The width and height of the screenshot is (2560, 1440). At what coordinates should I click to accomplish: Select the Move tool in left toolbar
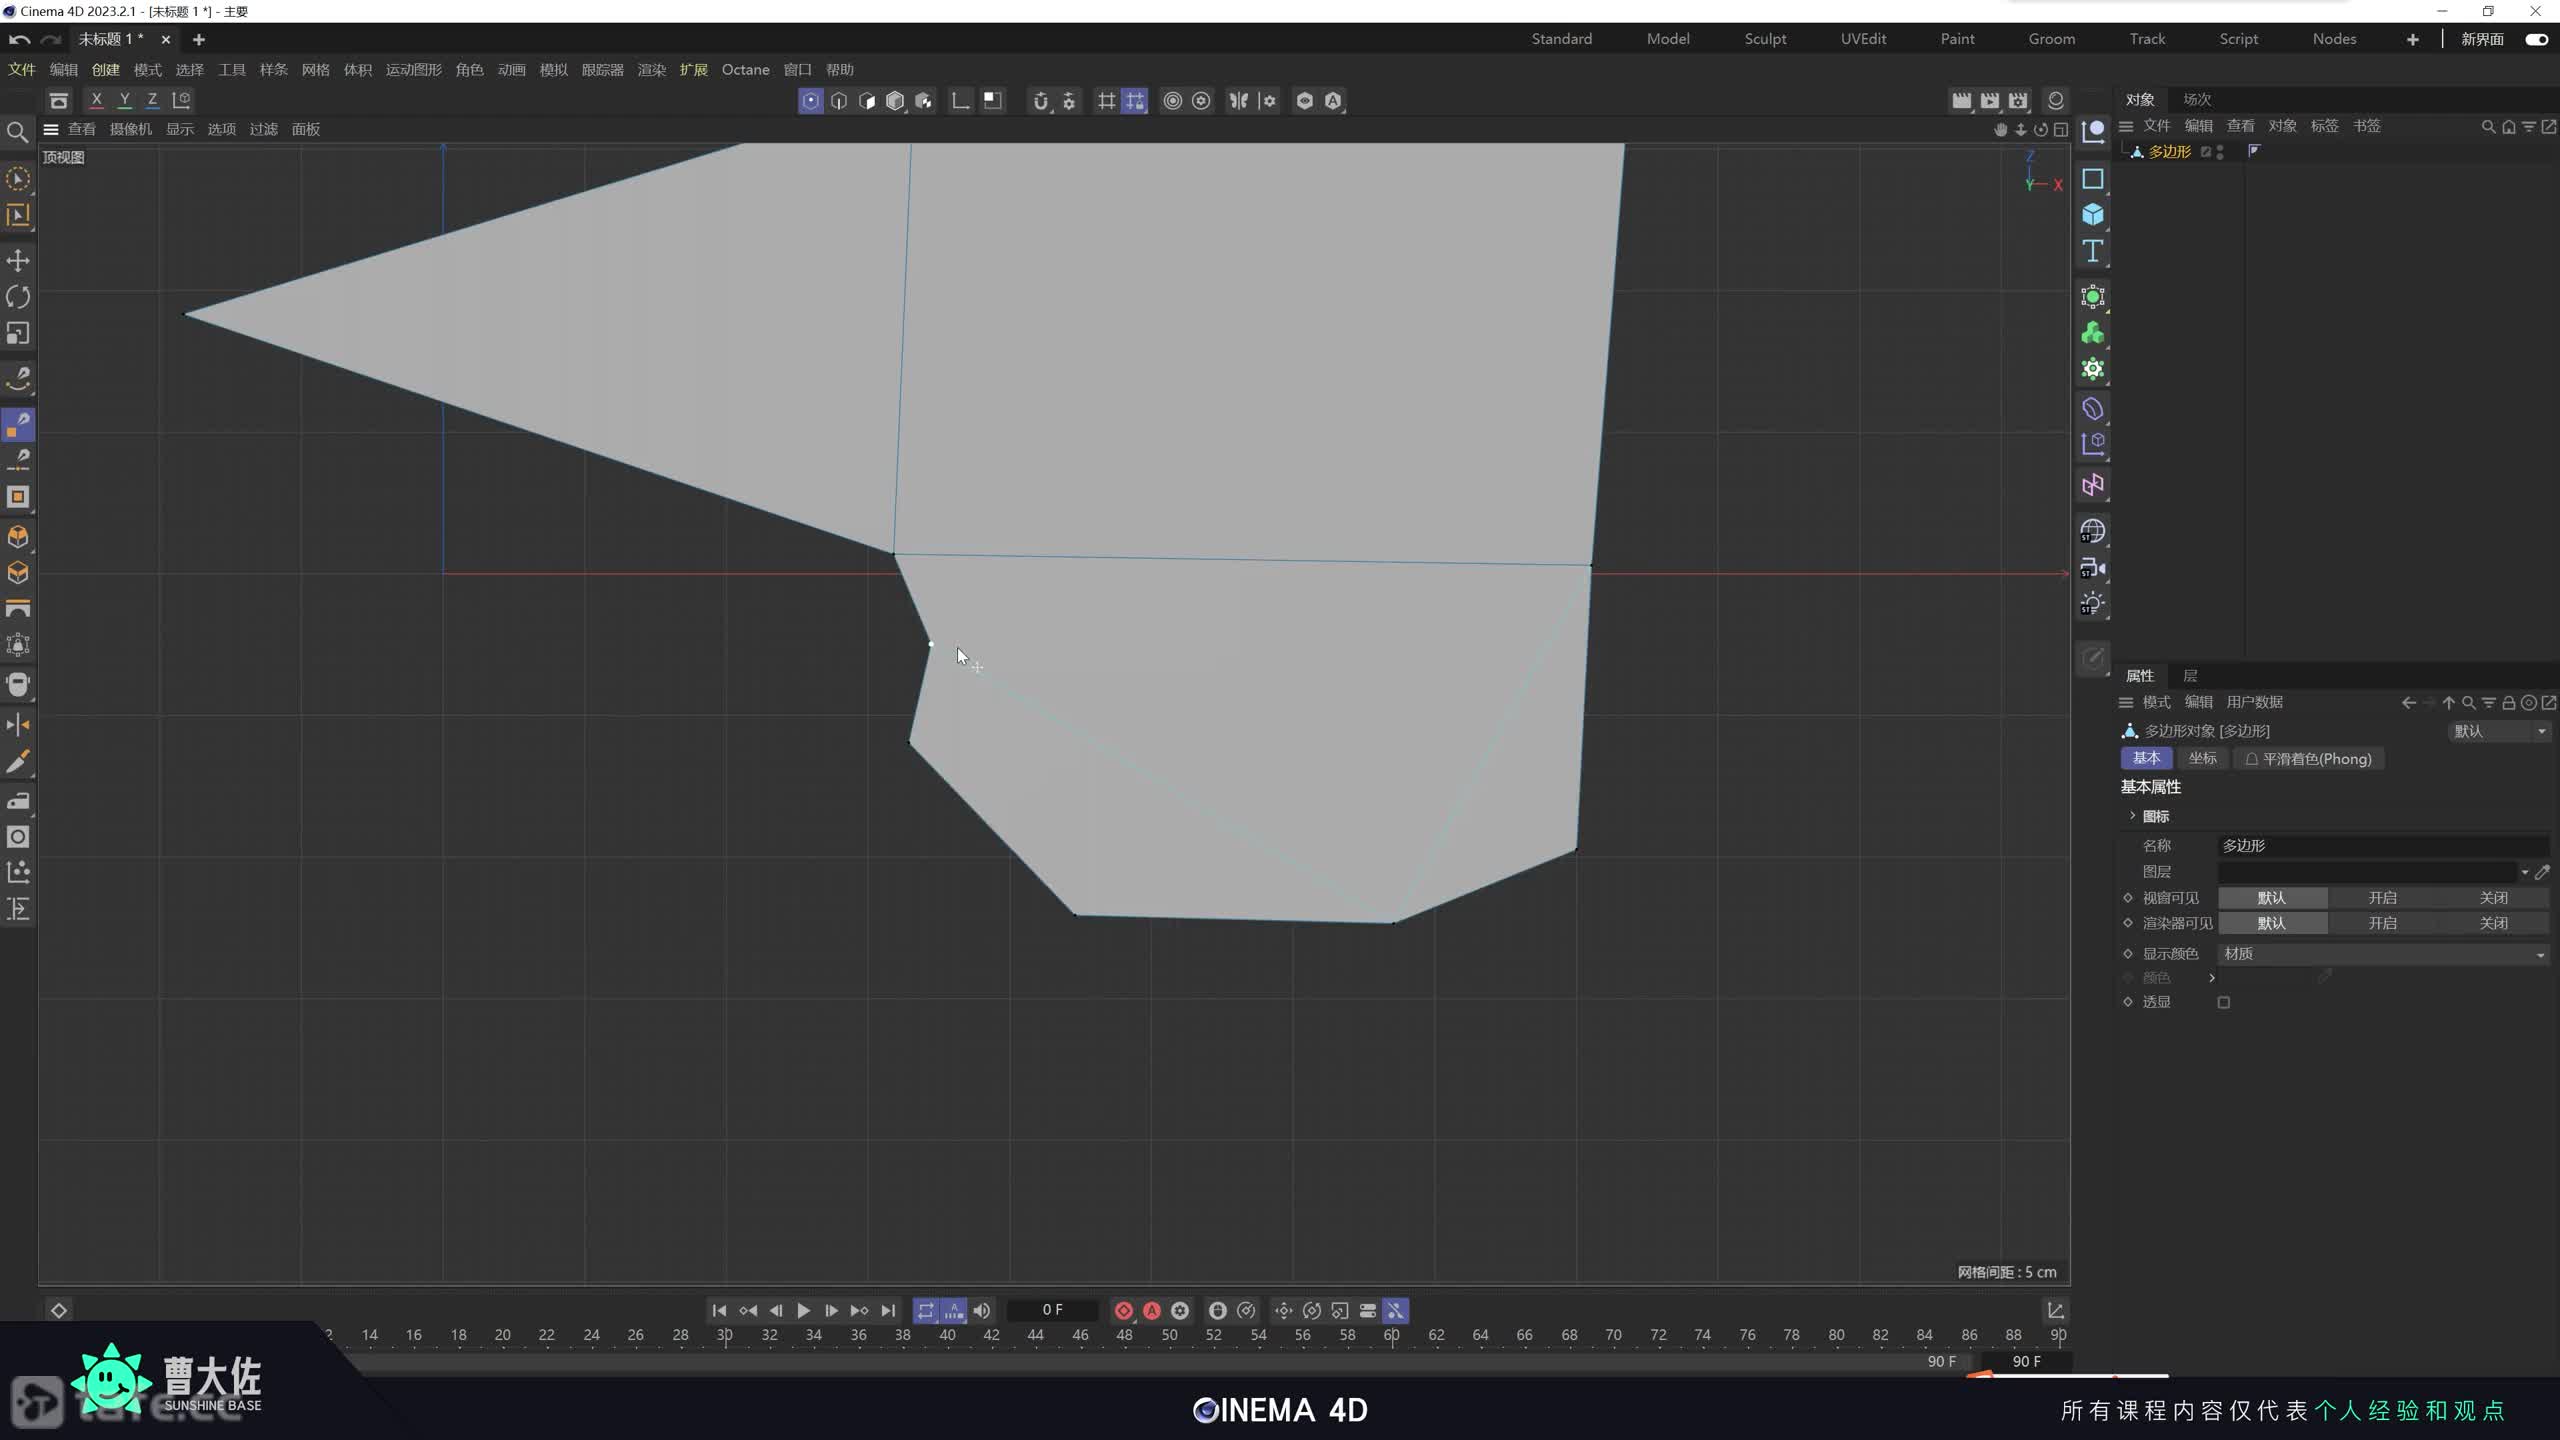pyautogui.click(x=18, y=261)
